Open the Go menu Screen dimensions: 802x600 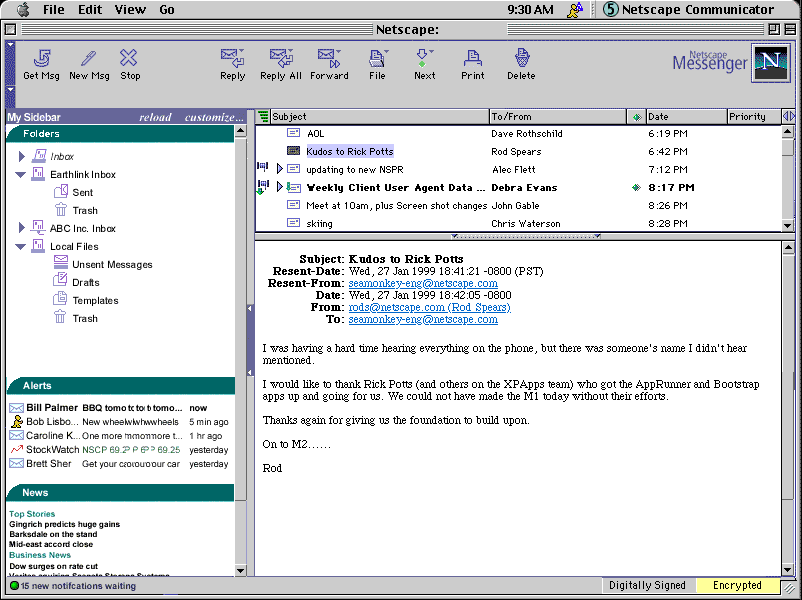[x=167, y=10]
